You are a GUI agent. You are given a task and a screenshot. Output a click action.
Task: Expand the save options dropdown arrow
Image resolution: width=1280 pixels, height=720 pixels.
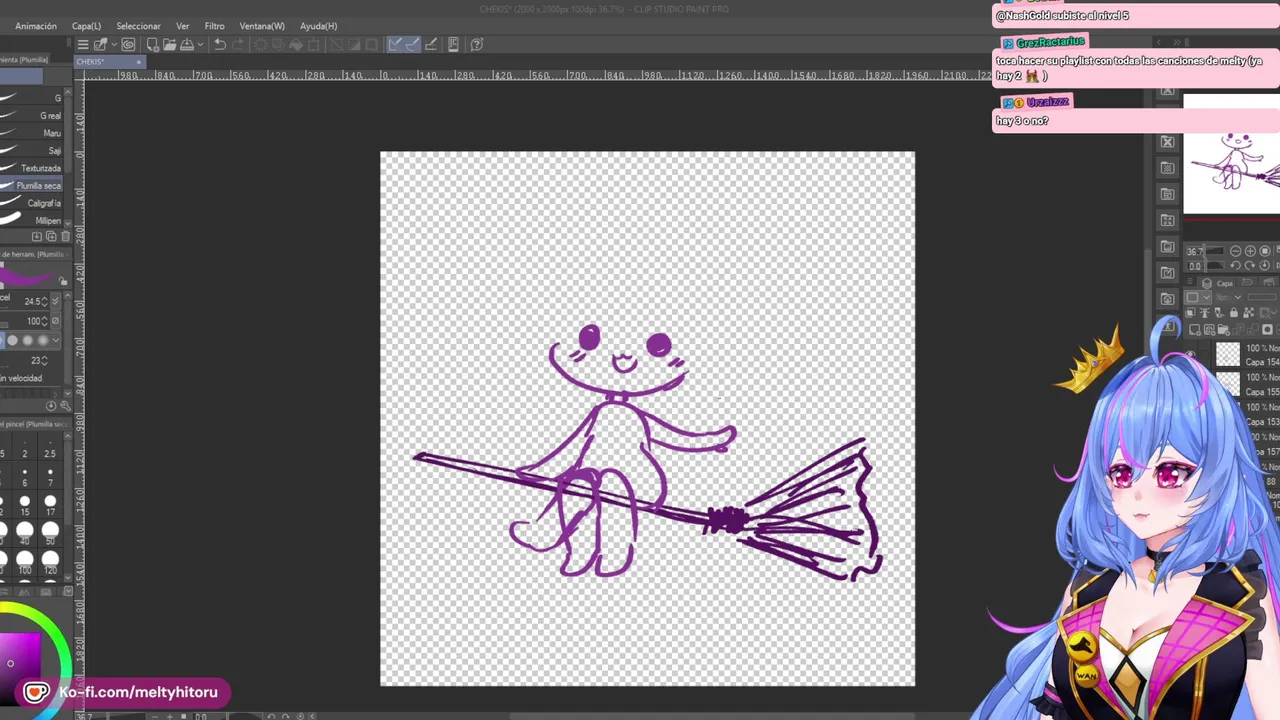[199, 45]
